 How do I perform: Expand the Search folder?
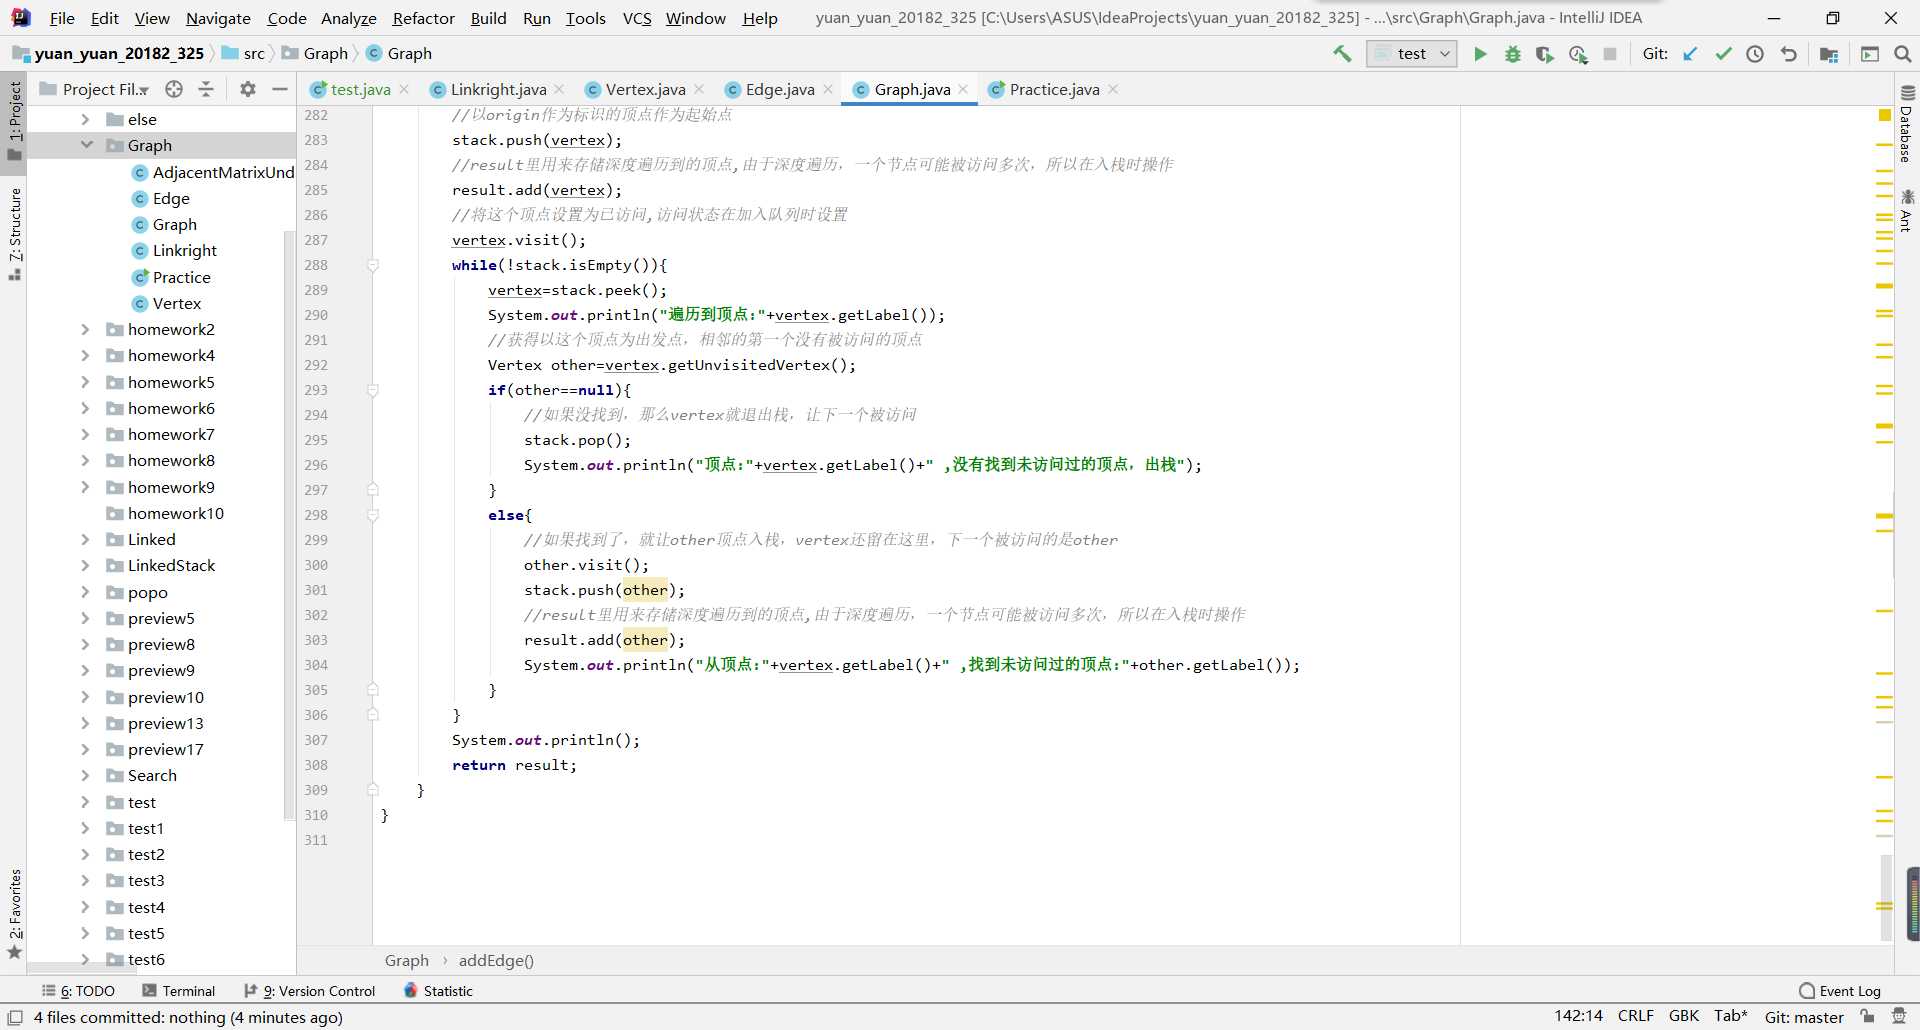[86, 775]
